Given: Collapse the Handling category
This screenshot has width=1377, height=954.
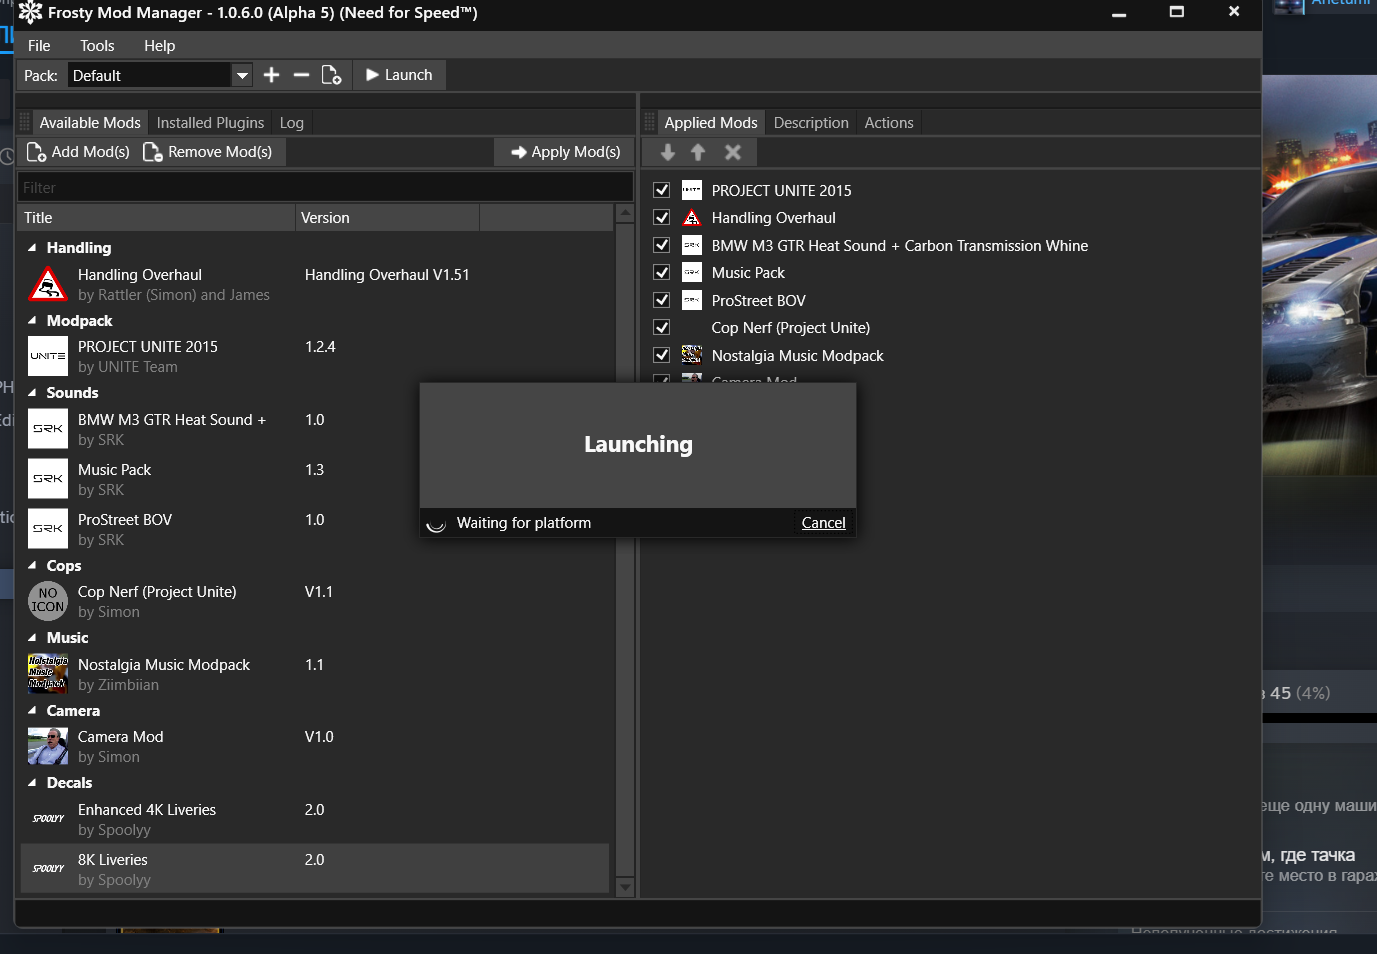Looking at the screenshot, I should [32, 248].
